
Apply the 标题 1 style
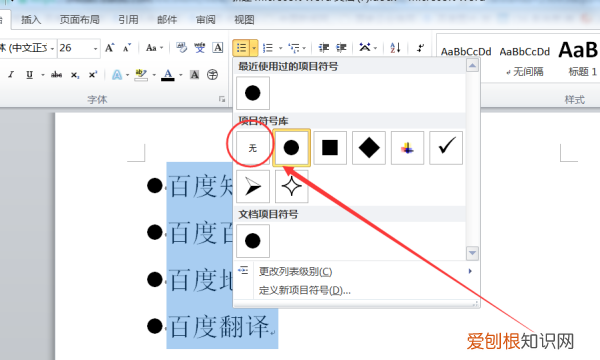(x=583, y=72)
